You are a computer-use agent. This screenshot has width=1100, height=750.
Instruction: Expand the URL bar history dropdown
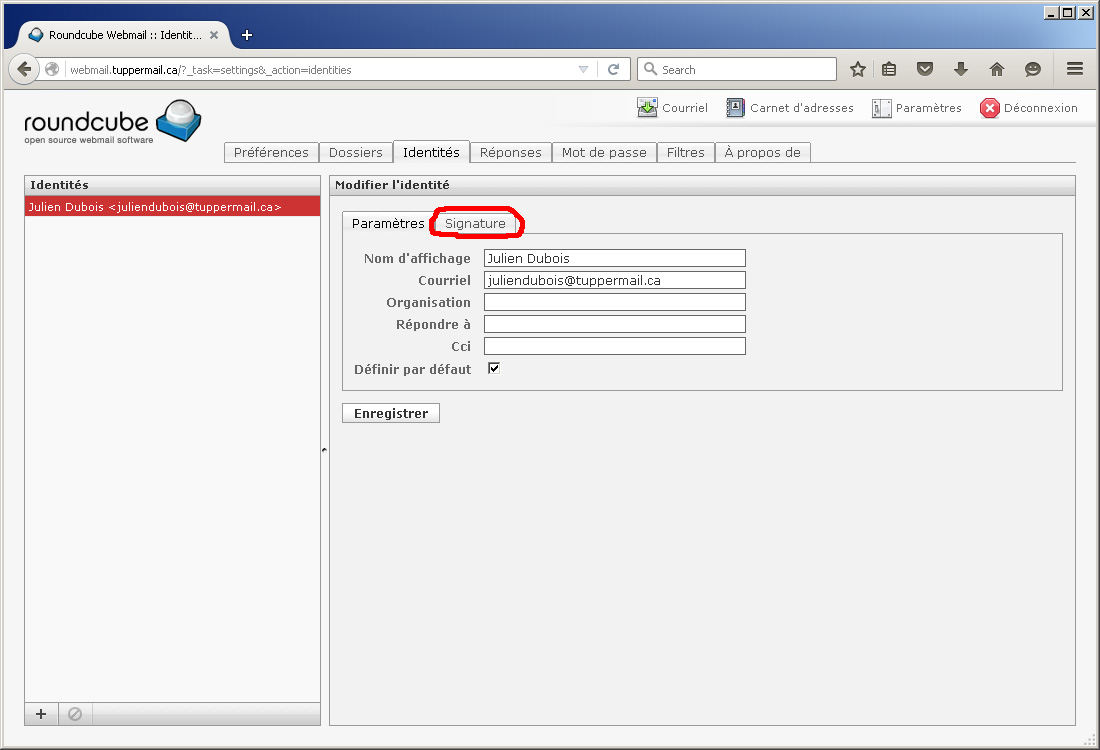584,70
